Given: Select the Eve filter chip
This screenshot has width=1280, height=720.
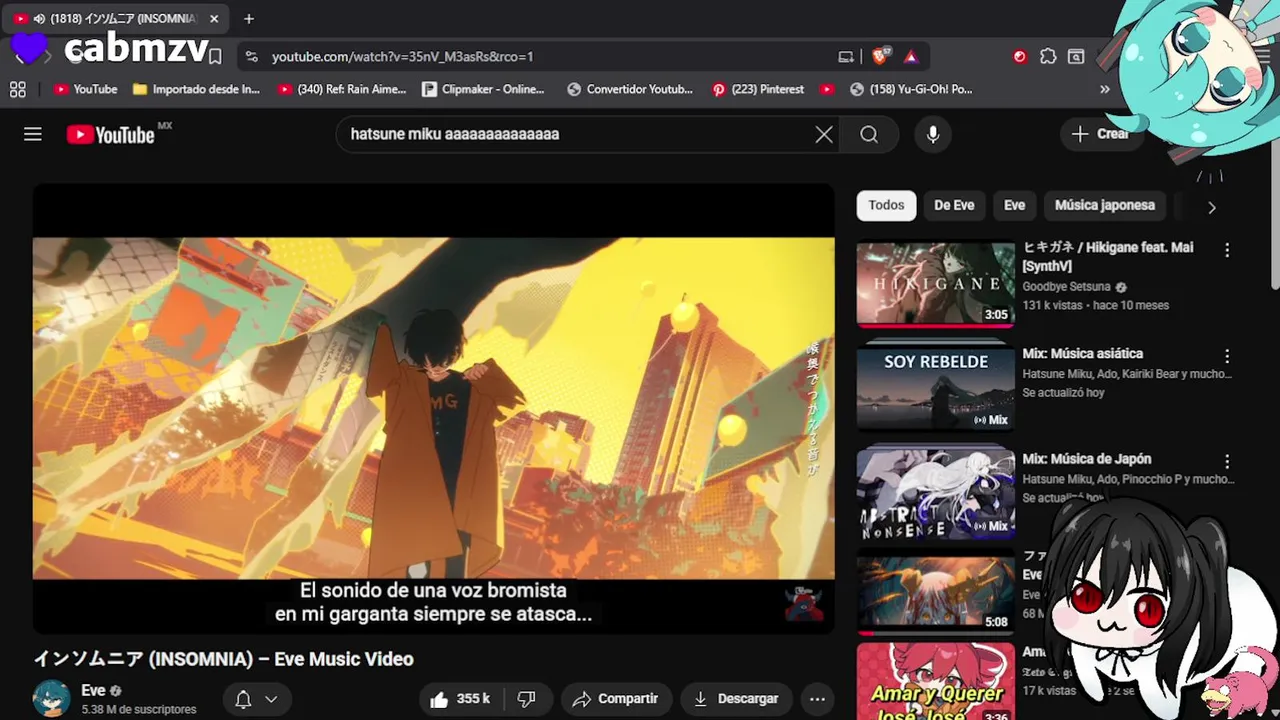Looking at the screenshot, I should click(x=1014, y=205).
